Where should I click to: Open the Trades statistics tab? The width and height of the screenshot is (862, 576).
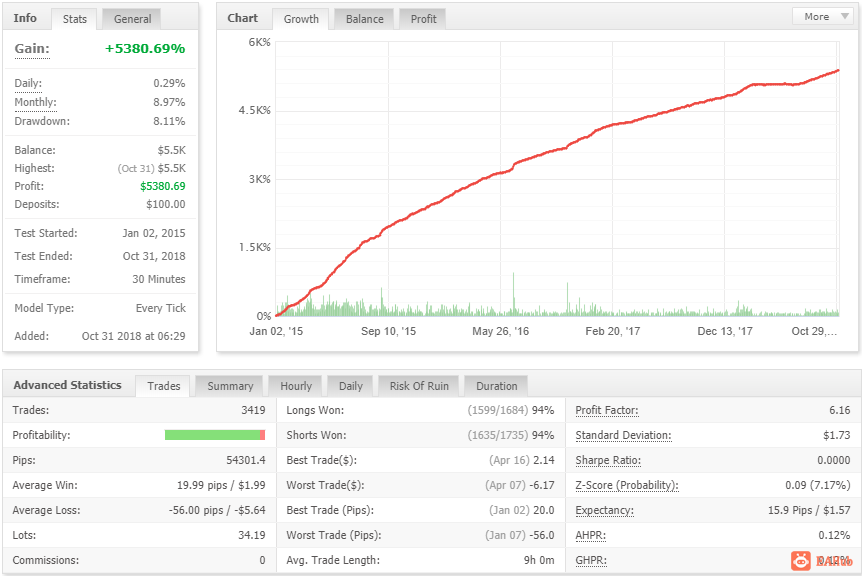[163, 386]
